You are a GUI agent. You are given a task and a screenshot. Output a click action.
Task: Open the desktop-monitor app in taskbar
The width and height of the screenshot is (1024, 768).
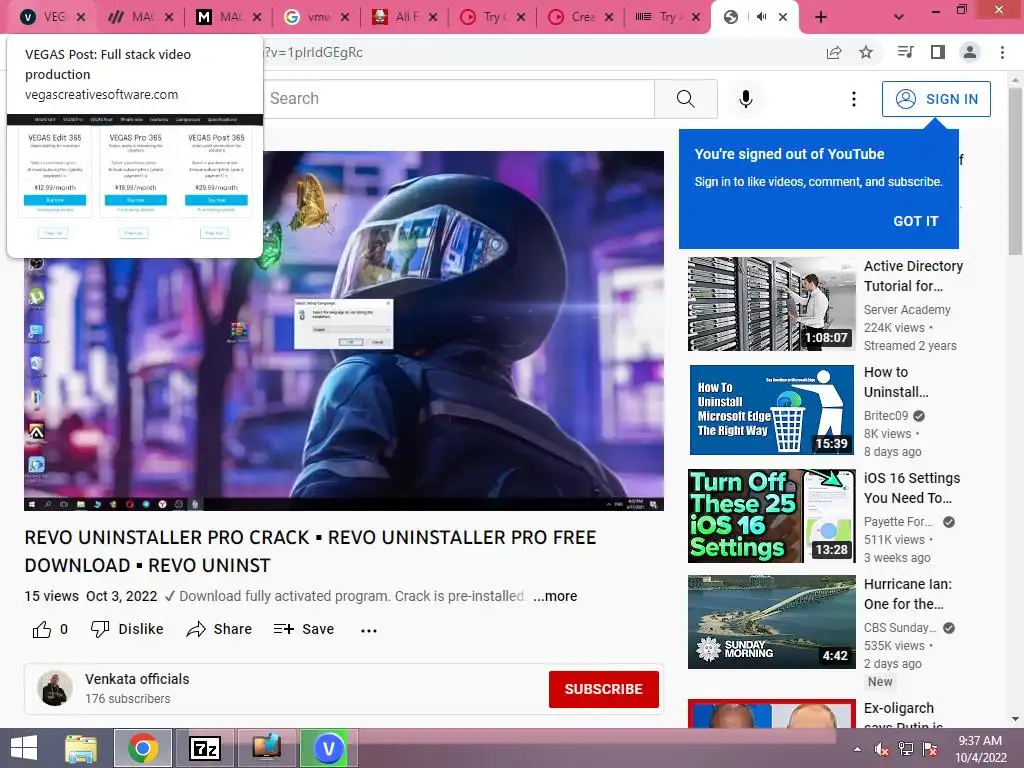point(266,748)
